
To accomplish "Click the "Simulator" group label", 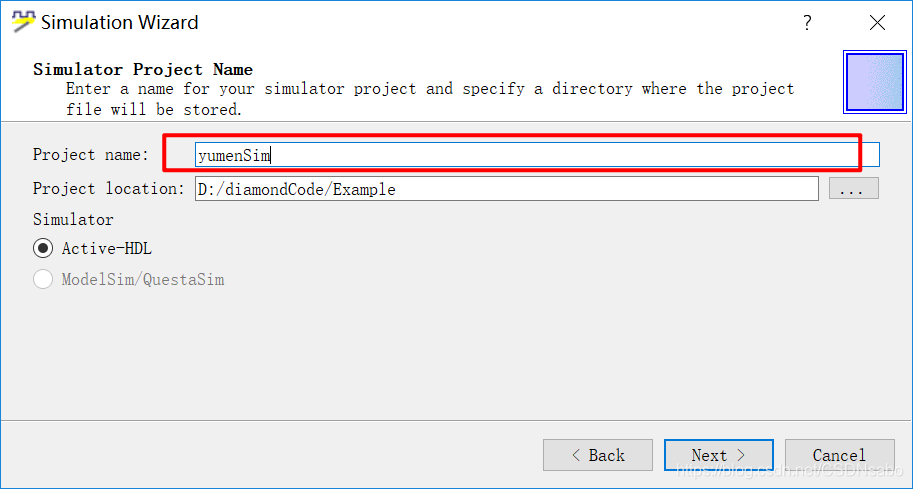I will pos(73,219).
